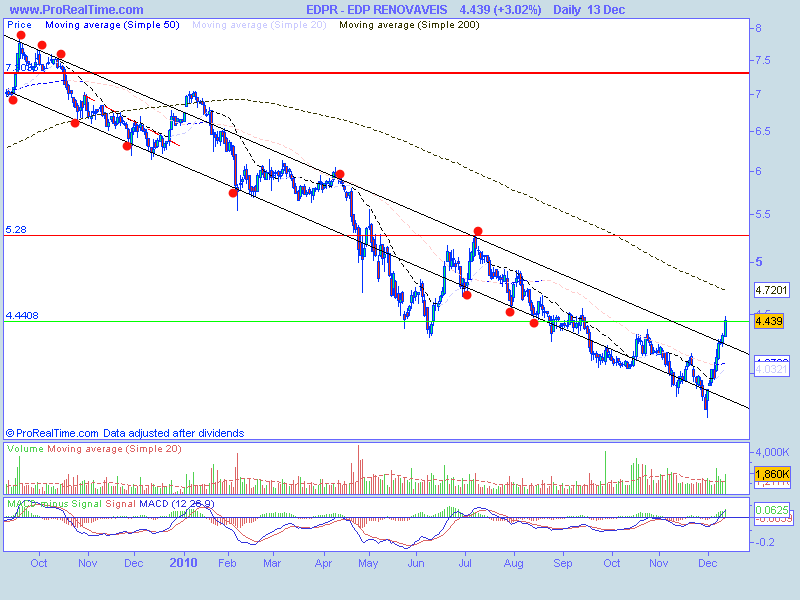Click the 8 value on the price axis
800x600 pixels.
point(759,28)
